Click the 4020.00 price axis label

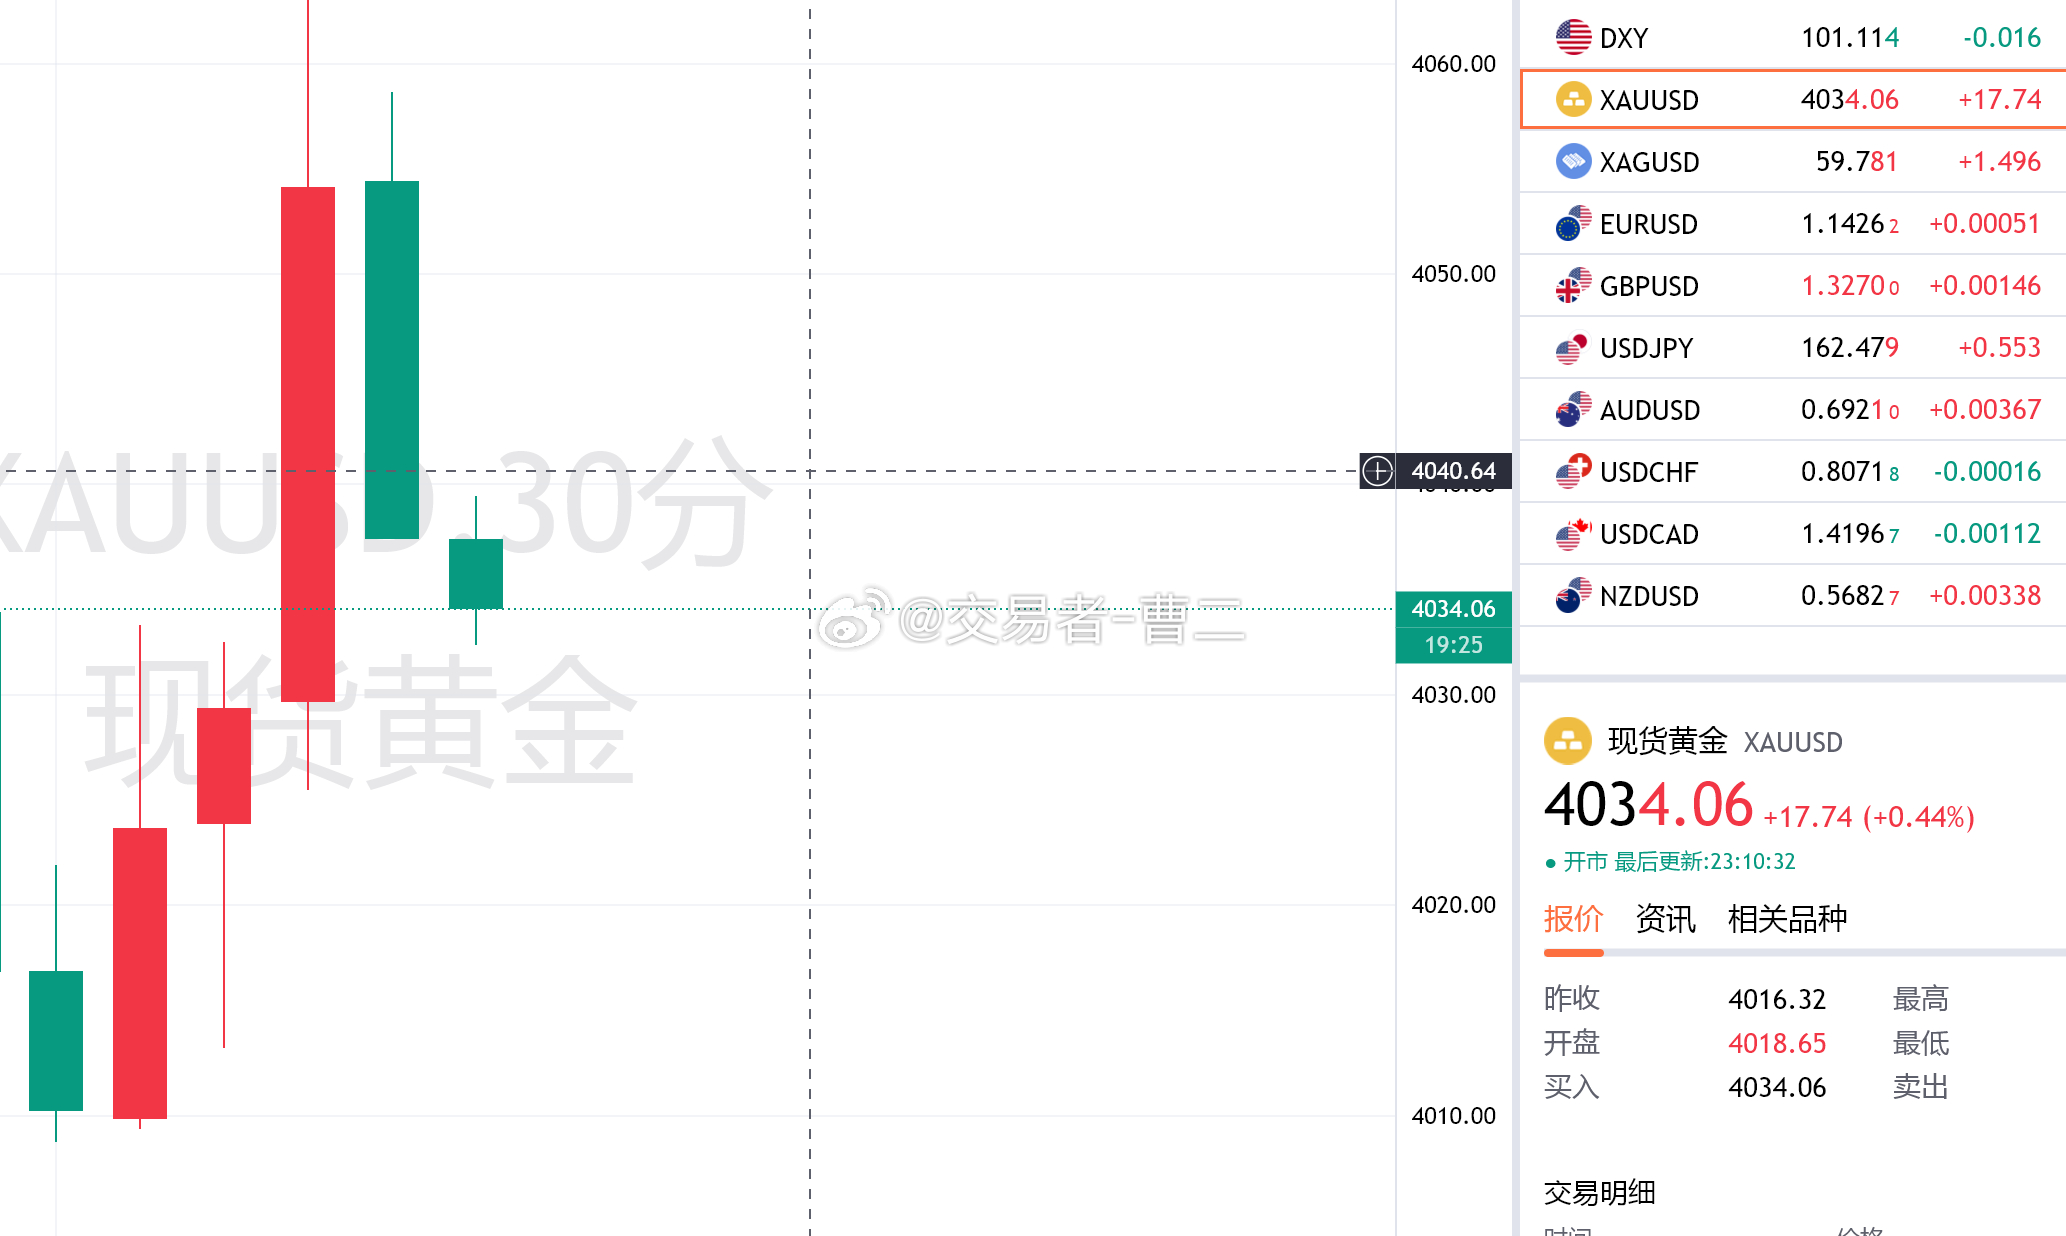[x=1453, y=905]
